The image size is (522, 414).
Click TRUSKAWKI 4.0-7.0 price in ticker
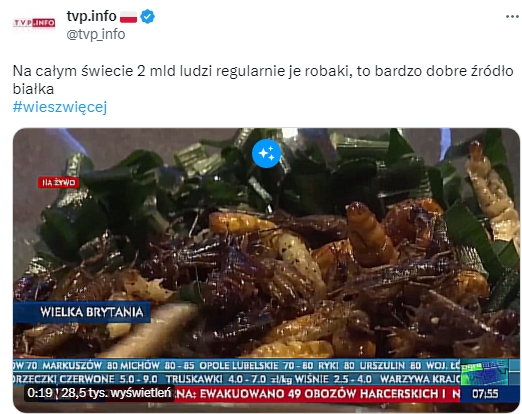tap(216, 379)
